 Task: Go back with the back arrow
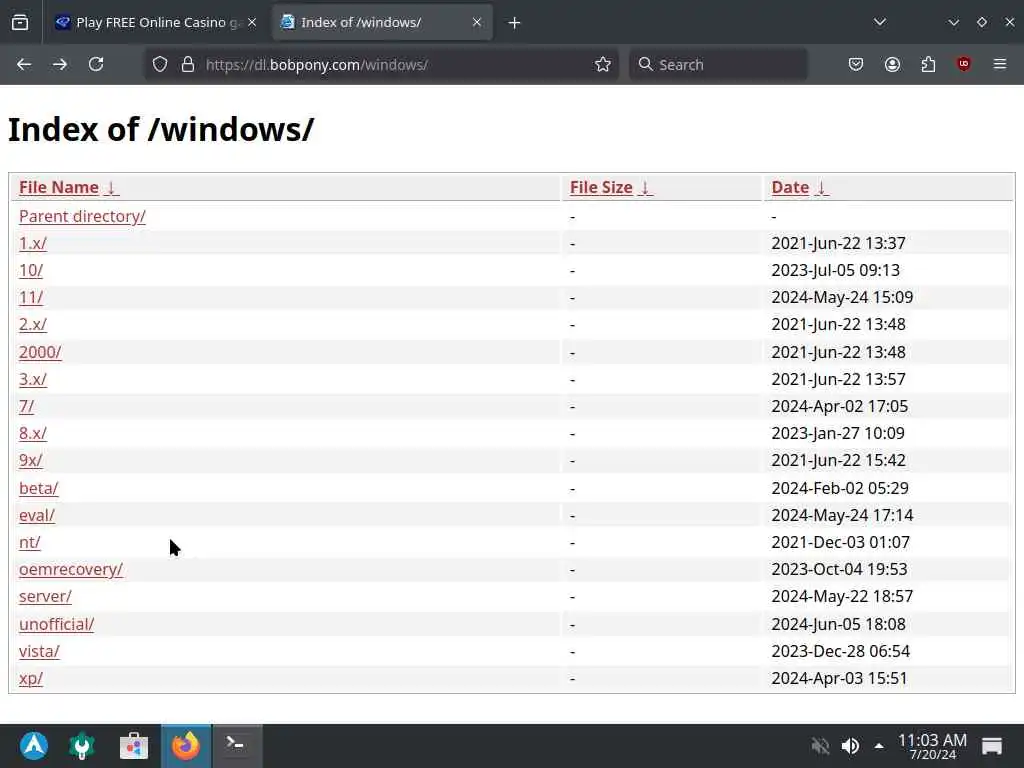[x=24, y=64]
